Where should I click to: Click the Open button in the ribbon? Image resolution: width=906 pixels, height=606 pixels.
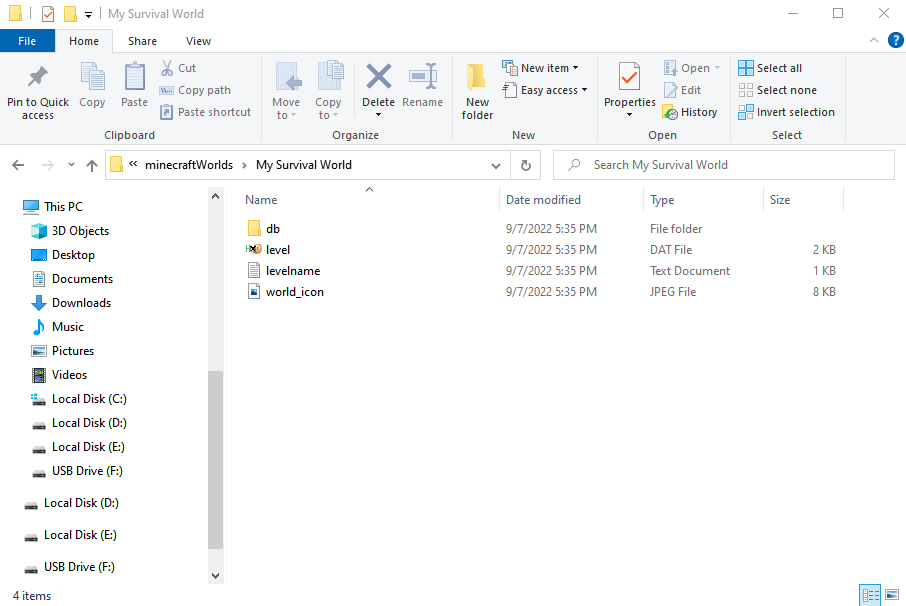click(692, 68)
